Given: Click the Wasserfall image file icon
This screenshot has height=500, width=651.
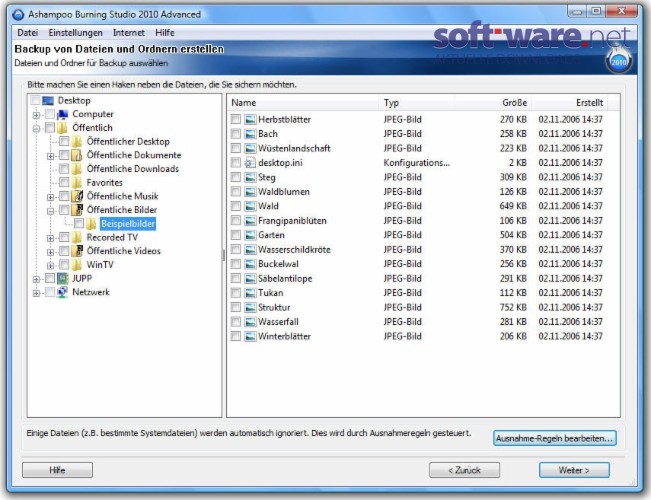Looking at the screenshot, I should click(250, 322).
